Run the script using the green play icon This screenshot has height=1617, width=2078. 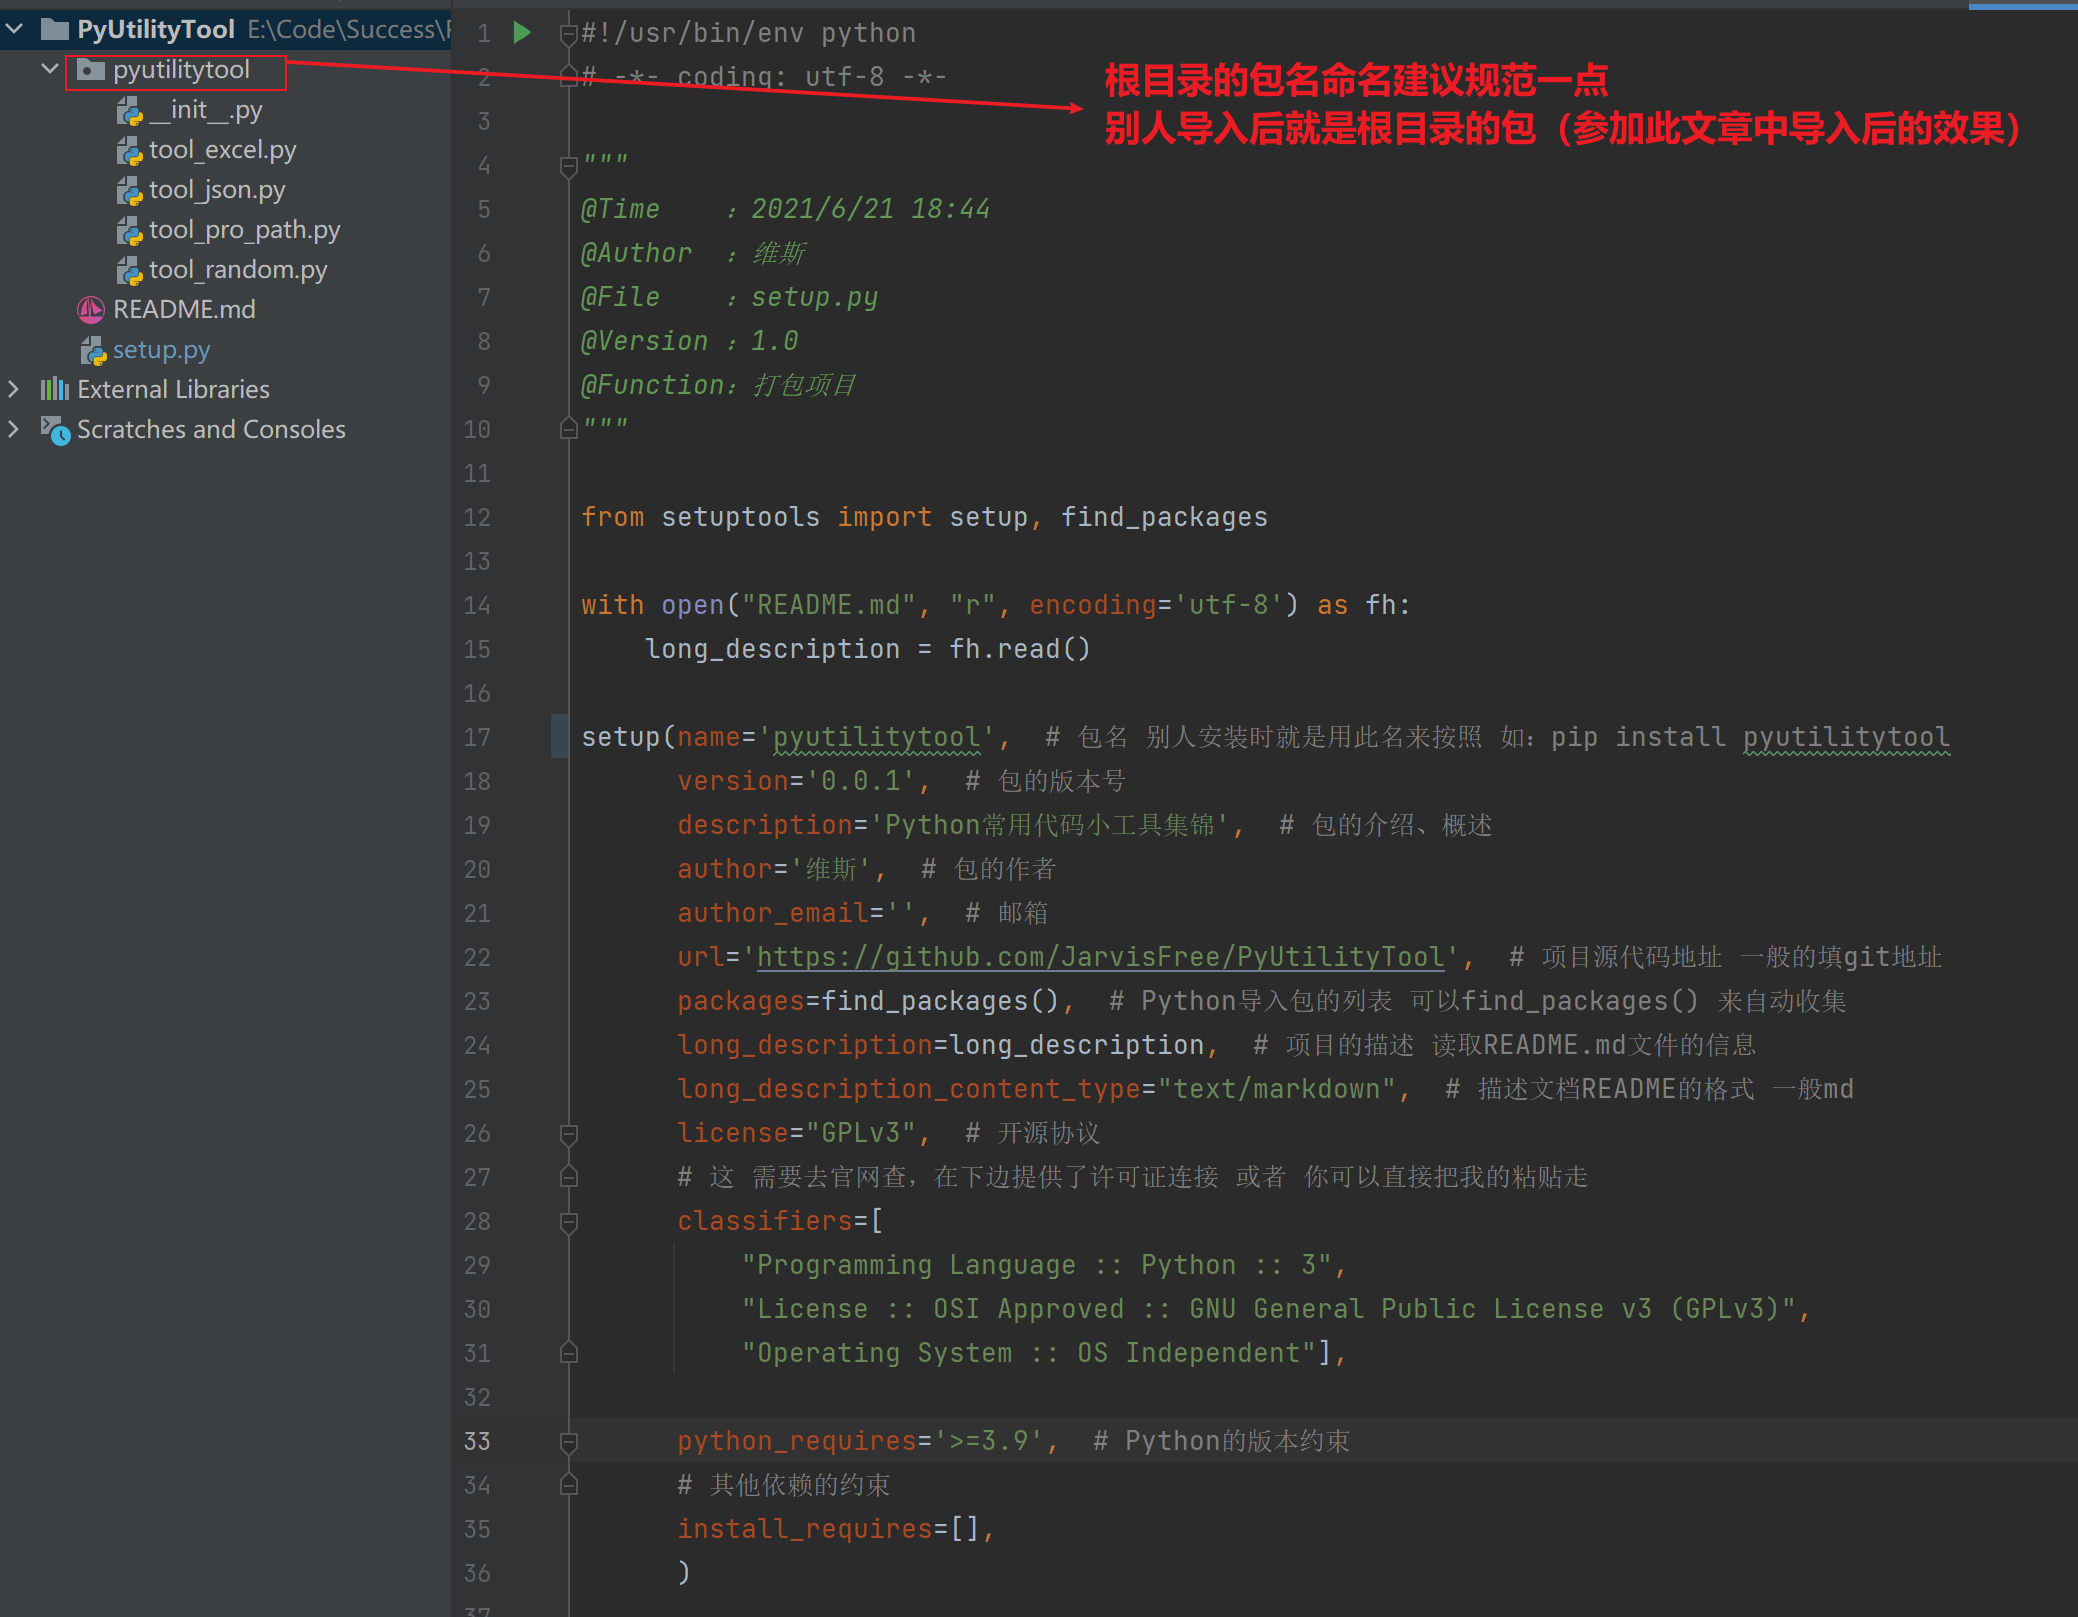[520, 32]
